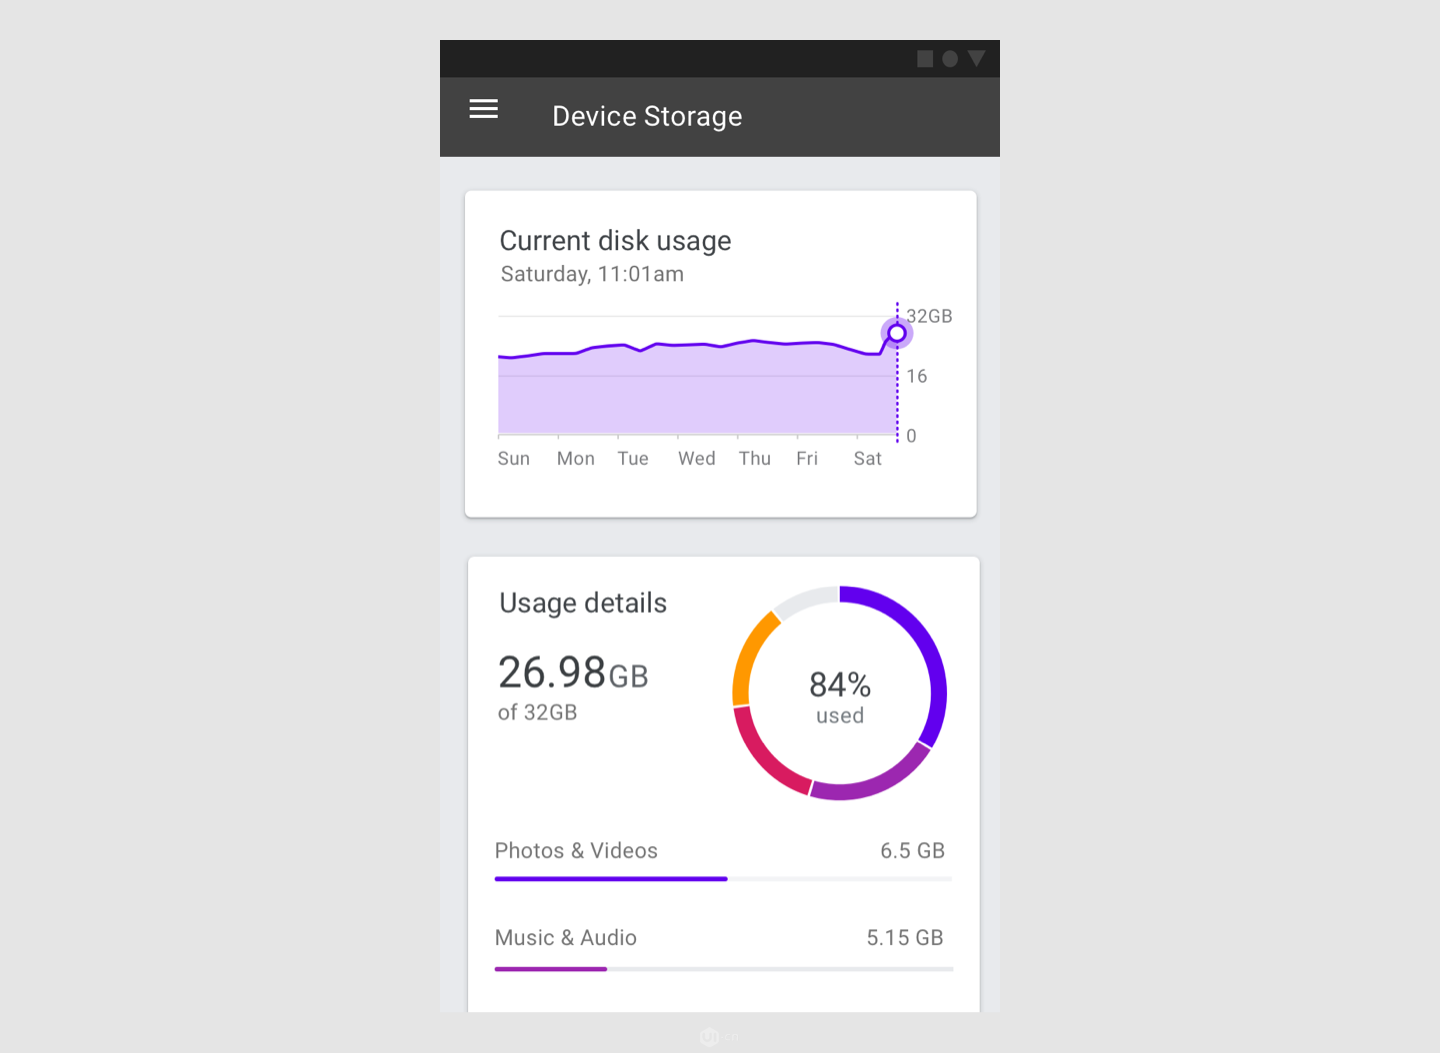Click the pink-red donut chart segment
The image size is (1440, 1053).
pyautogui.click(x=765, y=755)
